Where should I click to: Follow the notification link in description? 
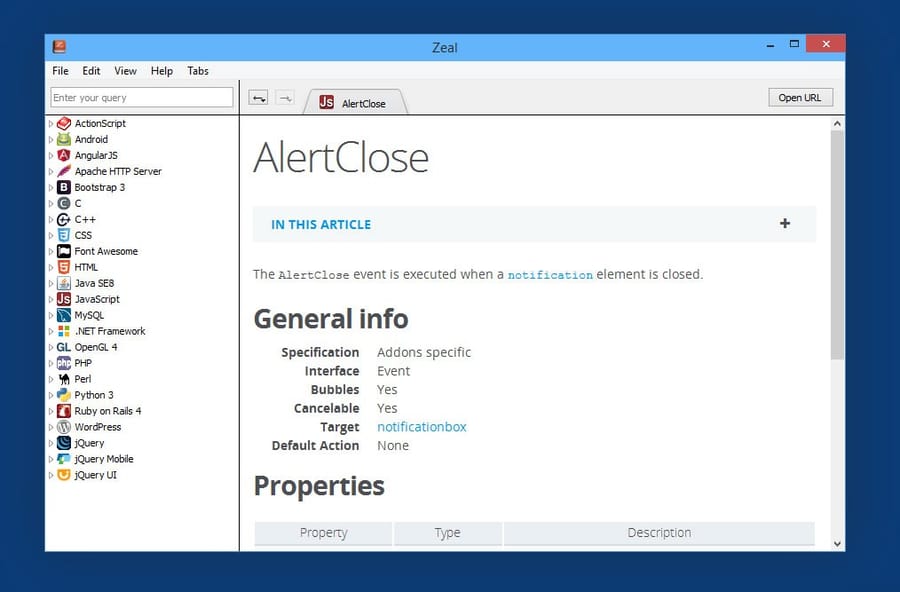pos(550,275)
